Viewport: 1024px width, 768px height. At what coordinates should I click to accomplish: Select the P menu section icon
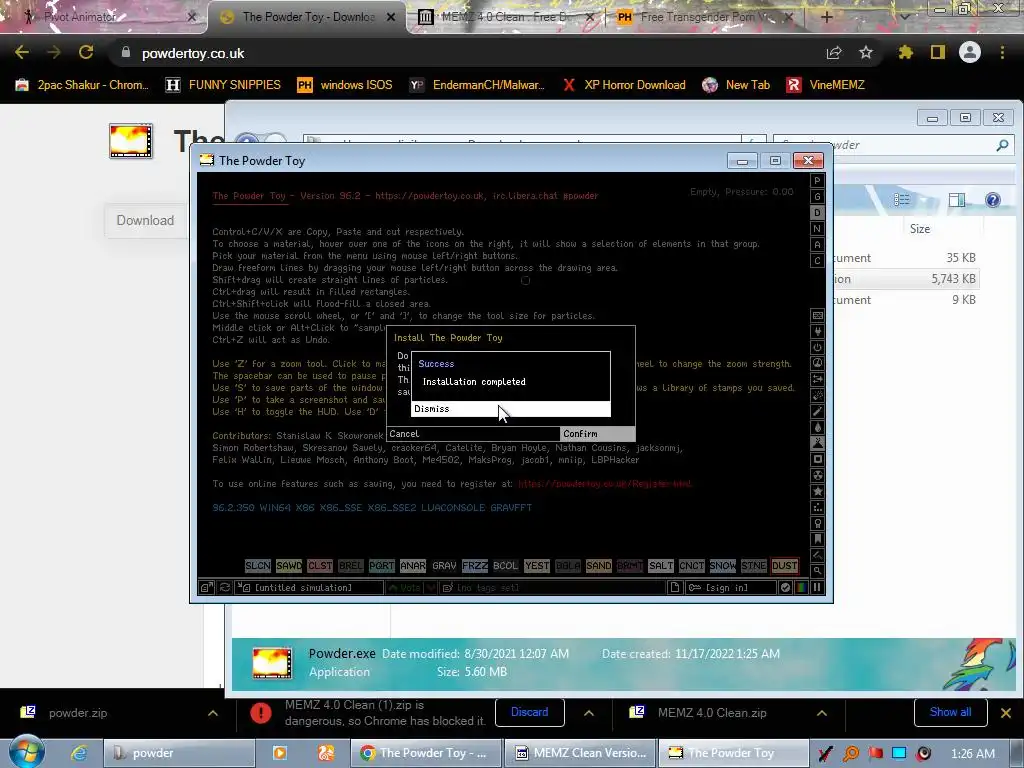817,181
